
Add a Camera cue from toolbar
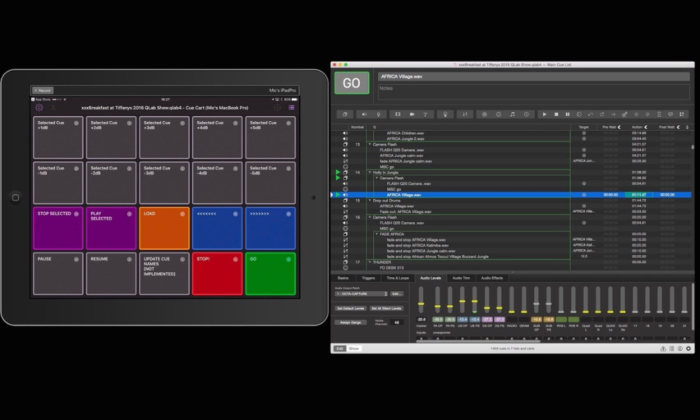(412, 114)
